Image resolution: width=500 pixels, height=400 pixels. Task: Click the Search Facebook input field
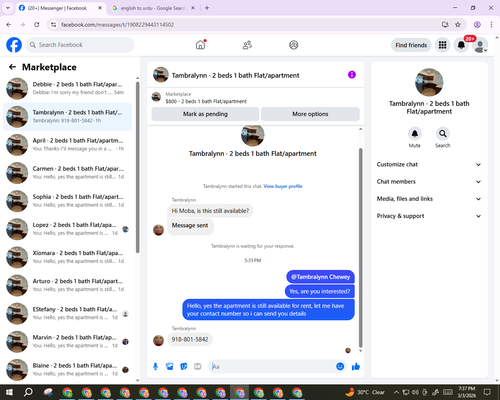[80, 45]
